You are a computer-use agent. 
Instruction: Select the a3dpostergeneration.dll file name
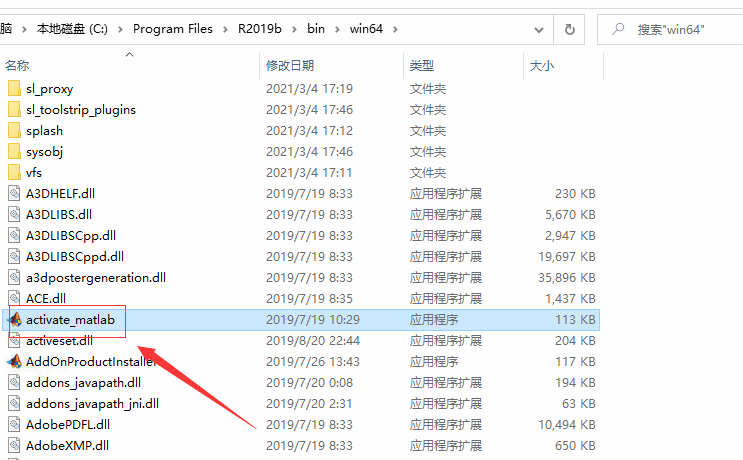pos(96,278)
